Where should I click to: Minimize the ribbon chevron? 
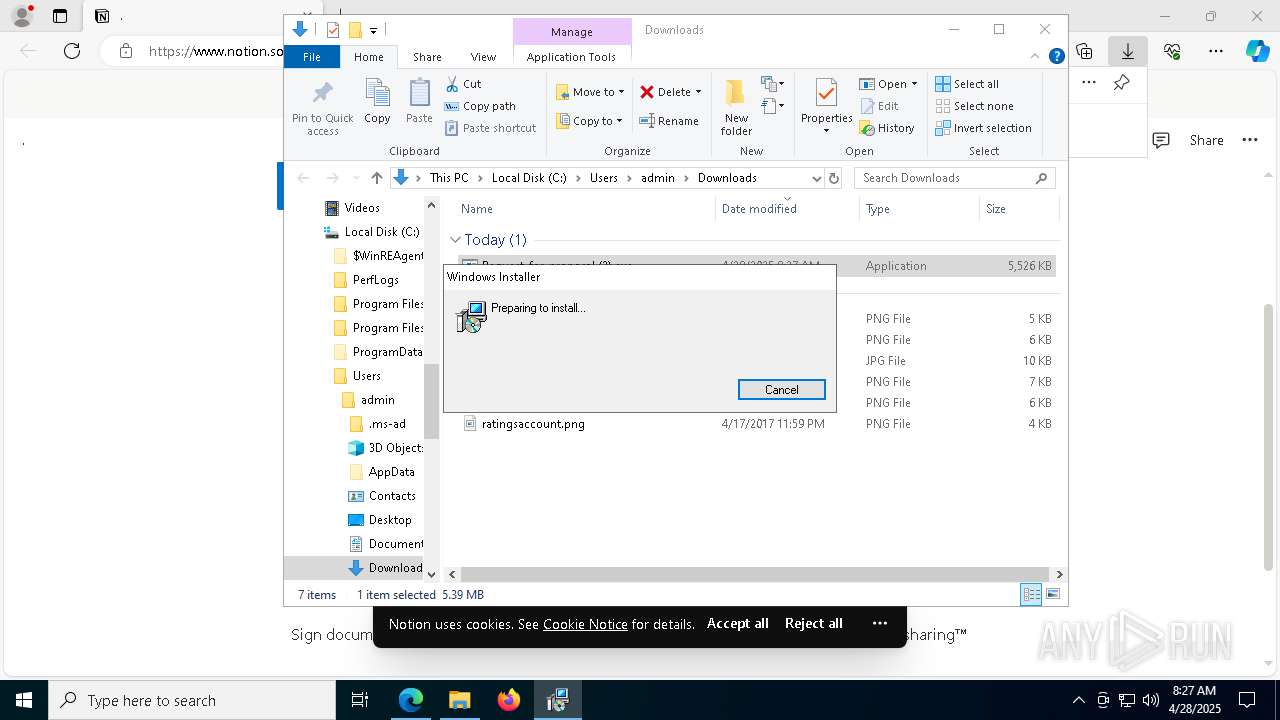coord(1036,57)
